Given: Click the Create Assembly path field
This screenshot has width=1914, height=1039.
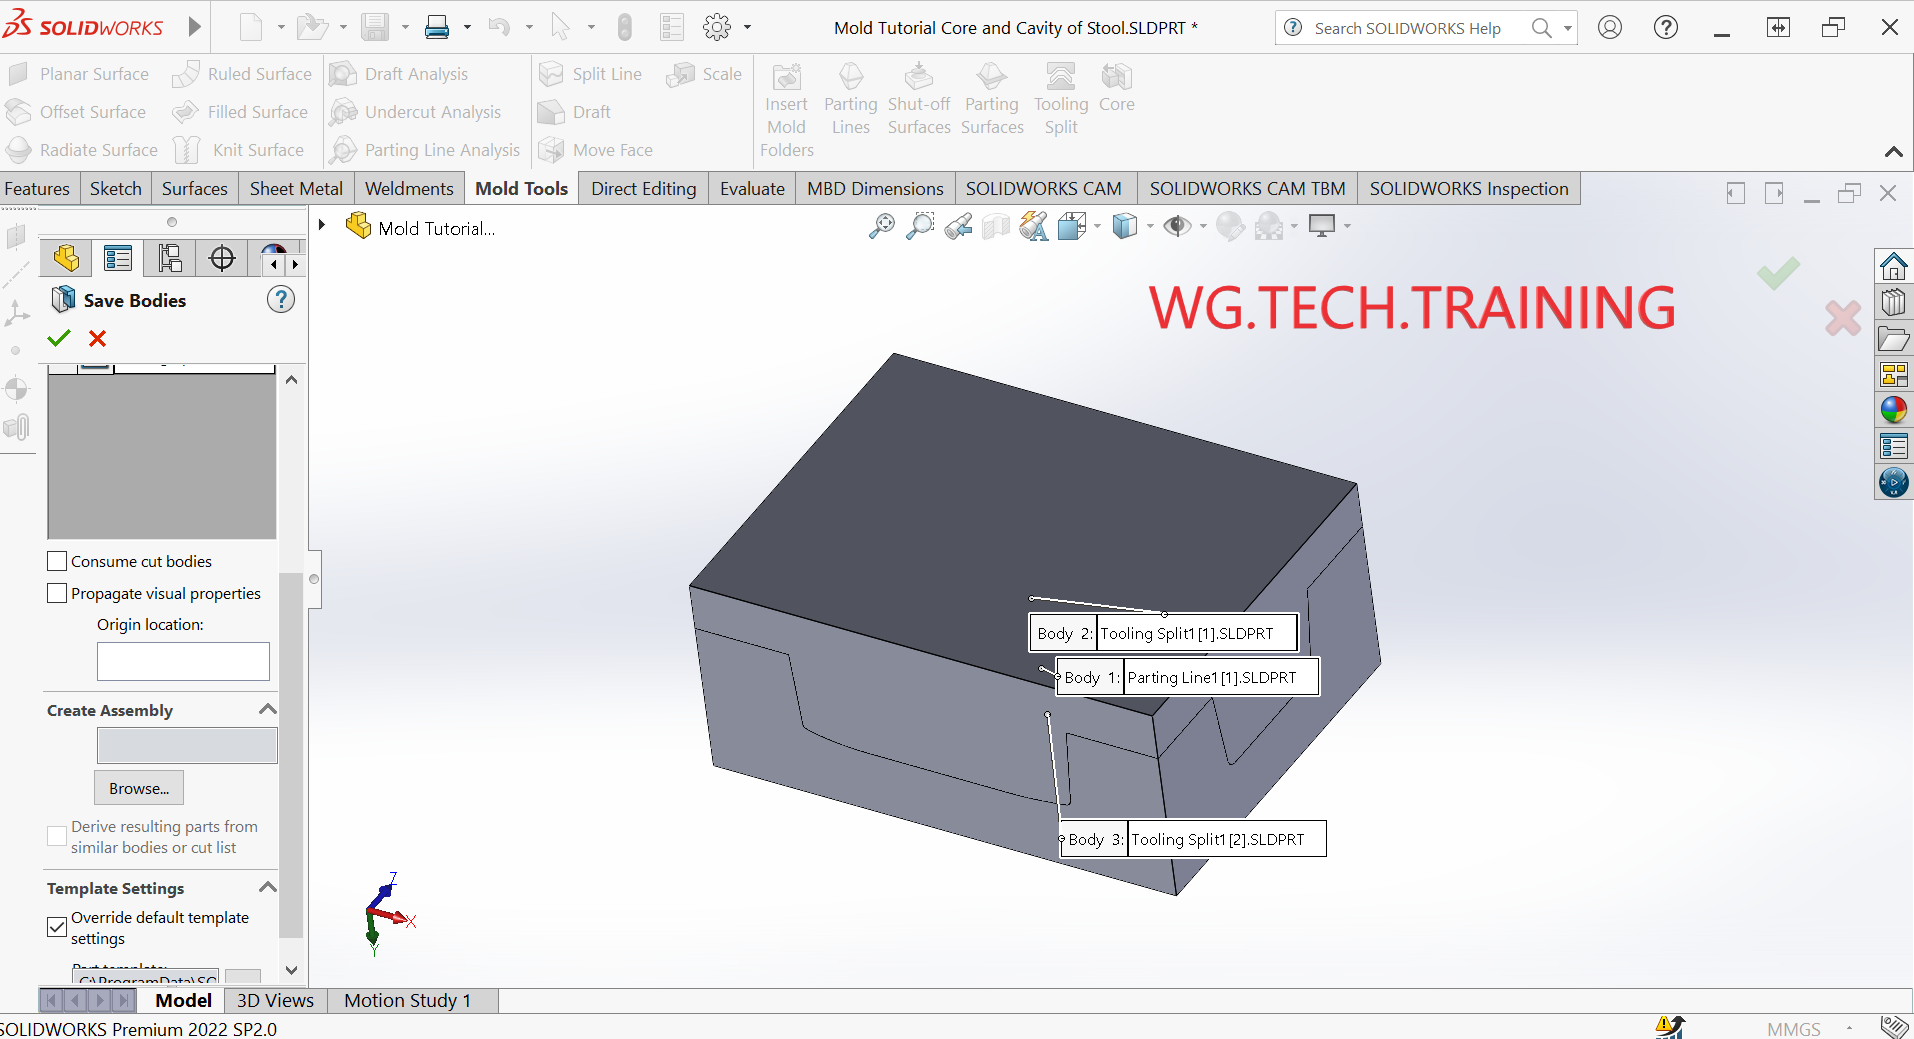Looking at the screenshot, I should [x=187, y=746].
